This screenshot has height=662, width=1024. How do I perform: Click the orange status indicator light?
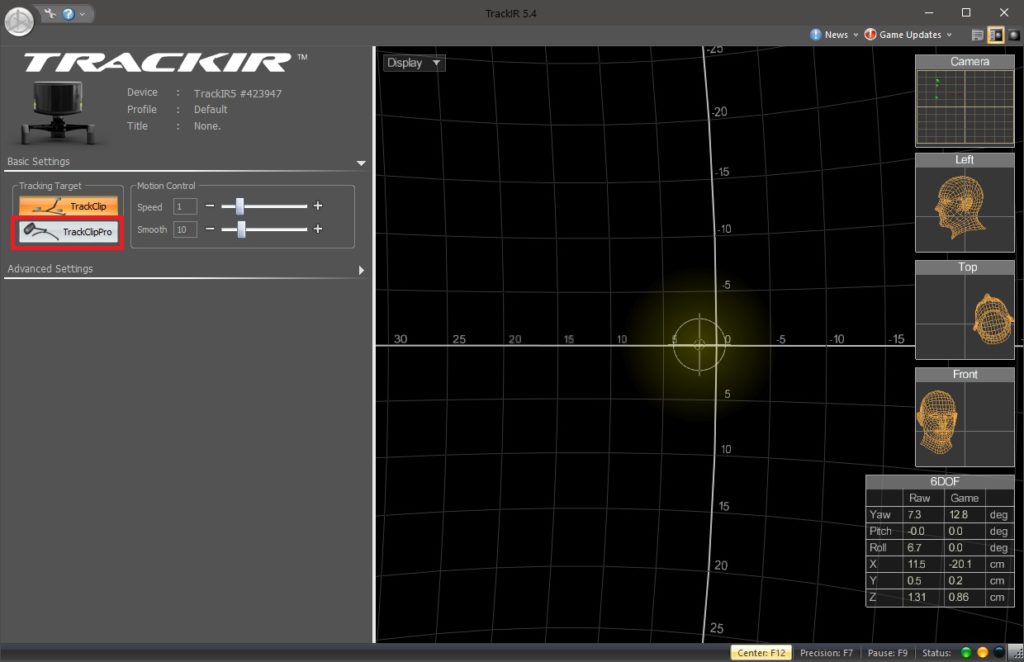982,652
